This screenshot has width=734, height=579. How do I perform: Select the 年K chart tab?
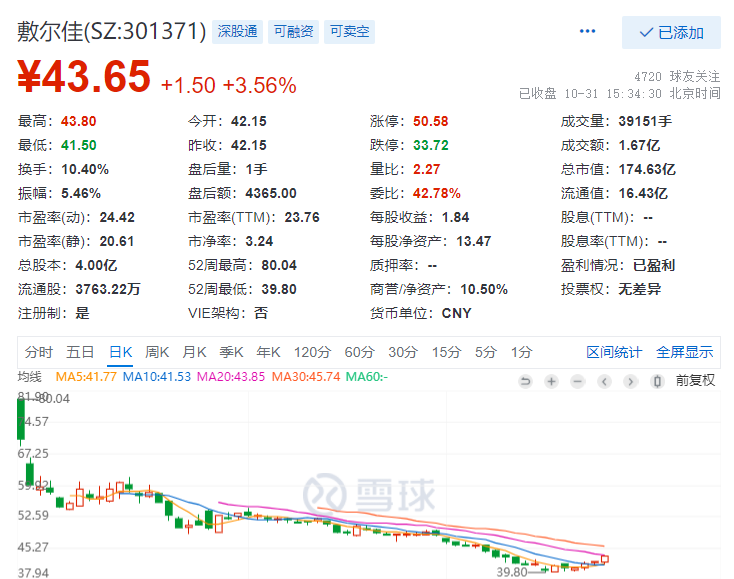[x=268, y=352]
